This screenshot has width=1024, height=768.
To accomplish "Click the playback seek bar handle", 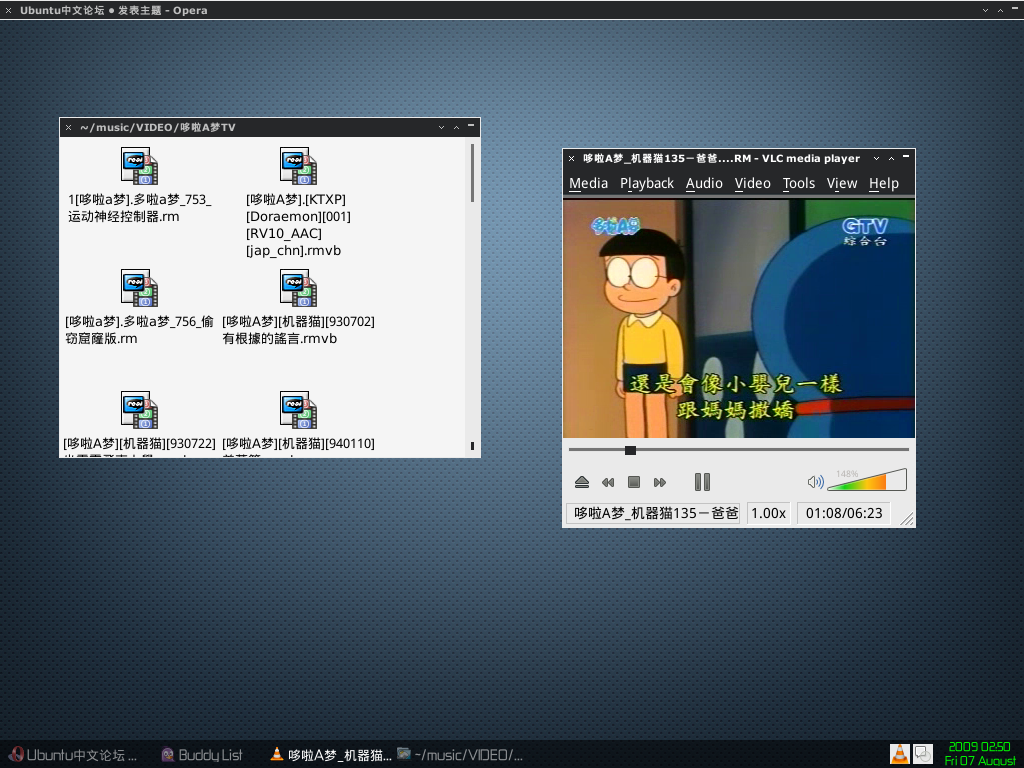I will [630, 450].
